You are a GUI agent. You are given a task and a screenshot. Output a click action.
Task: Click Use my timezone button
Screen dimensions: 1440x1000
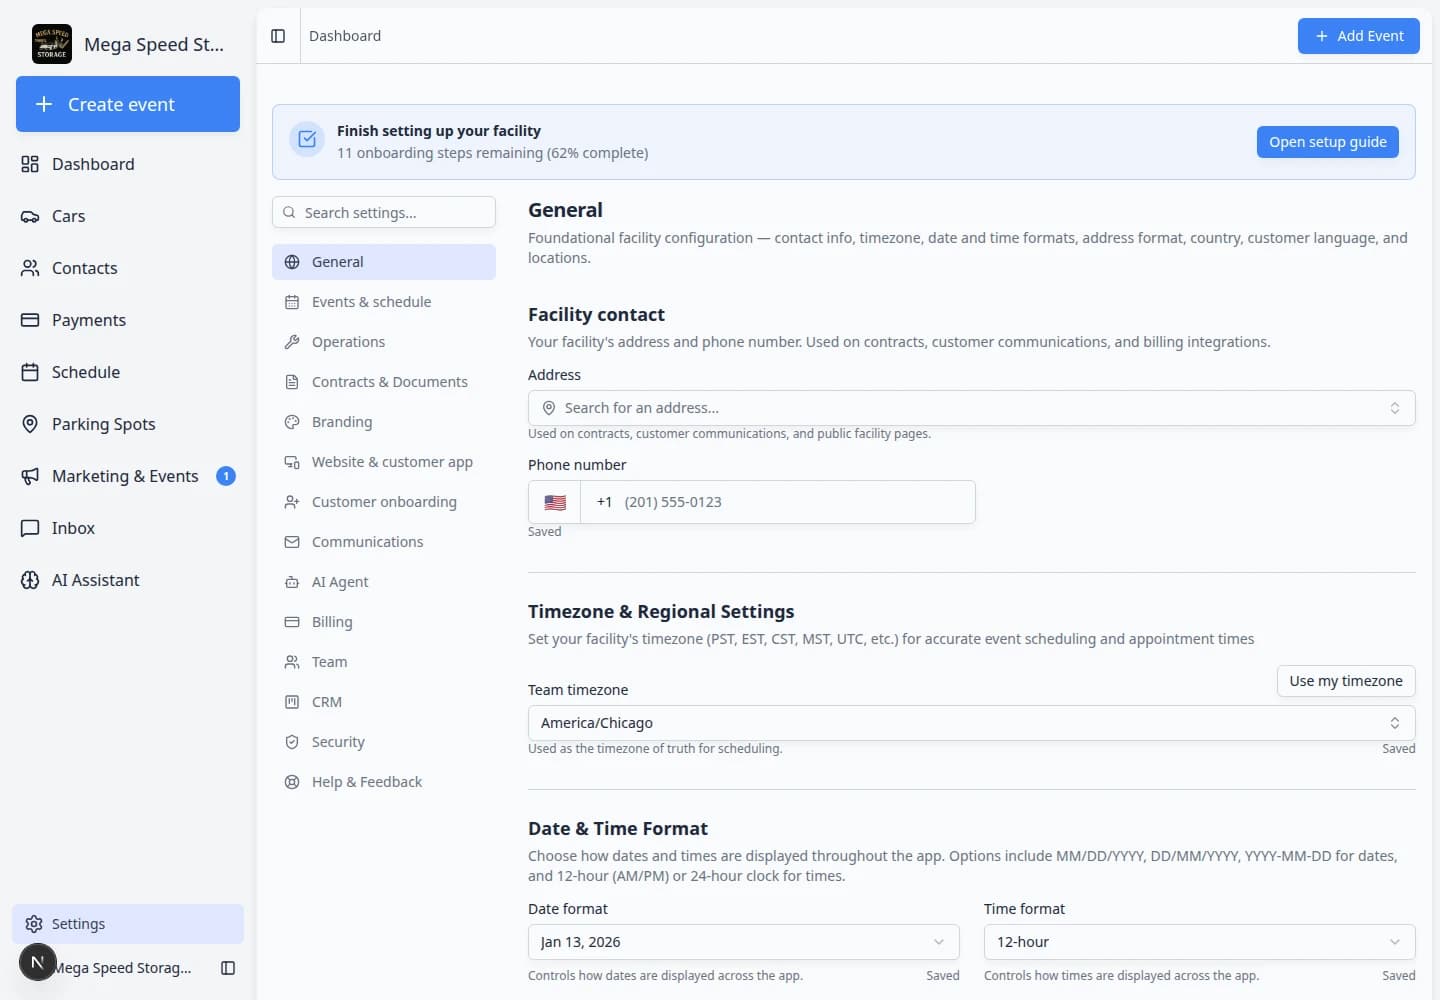(1346, 681)
